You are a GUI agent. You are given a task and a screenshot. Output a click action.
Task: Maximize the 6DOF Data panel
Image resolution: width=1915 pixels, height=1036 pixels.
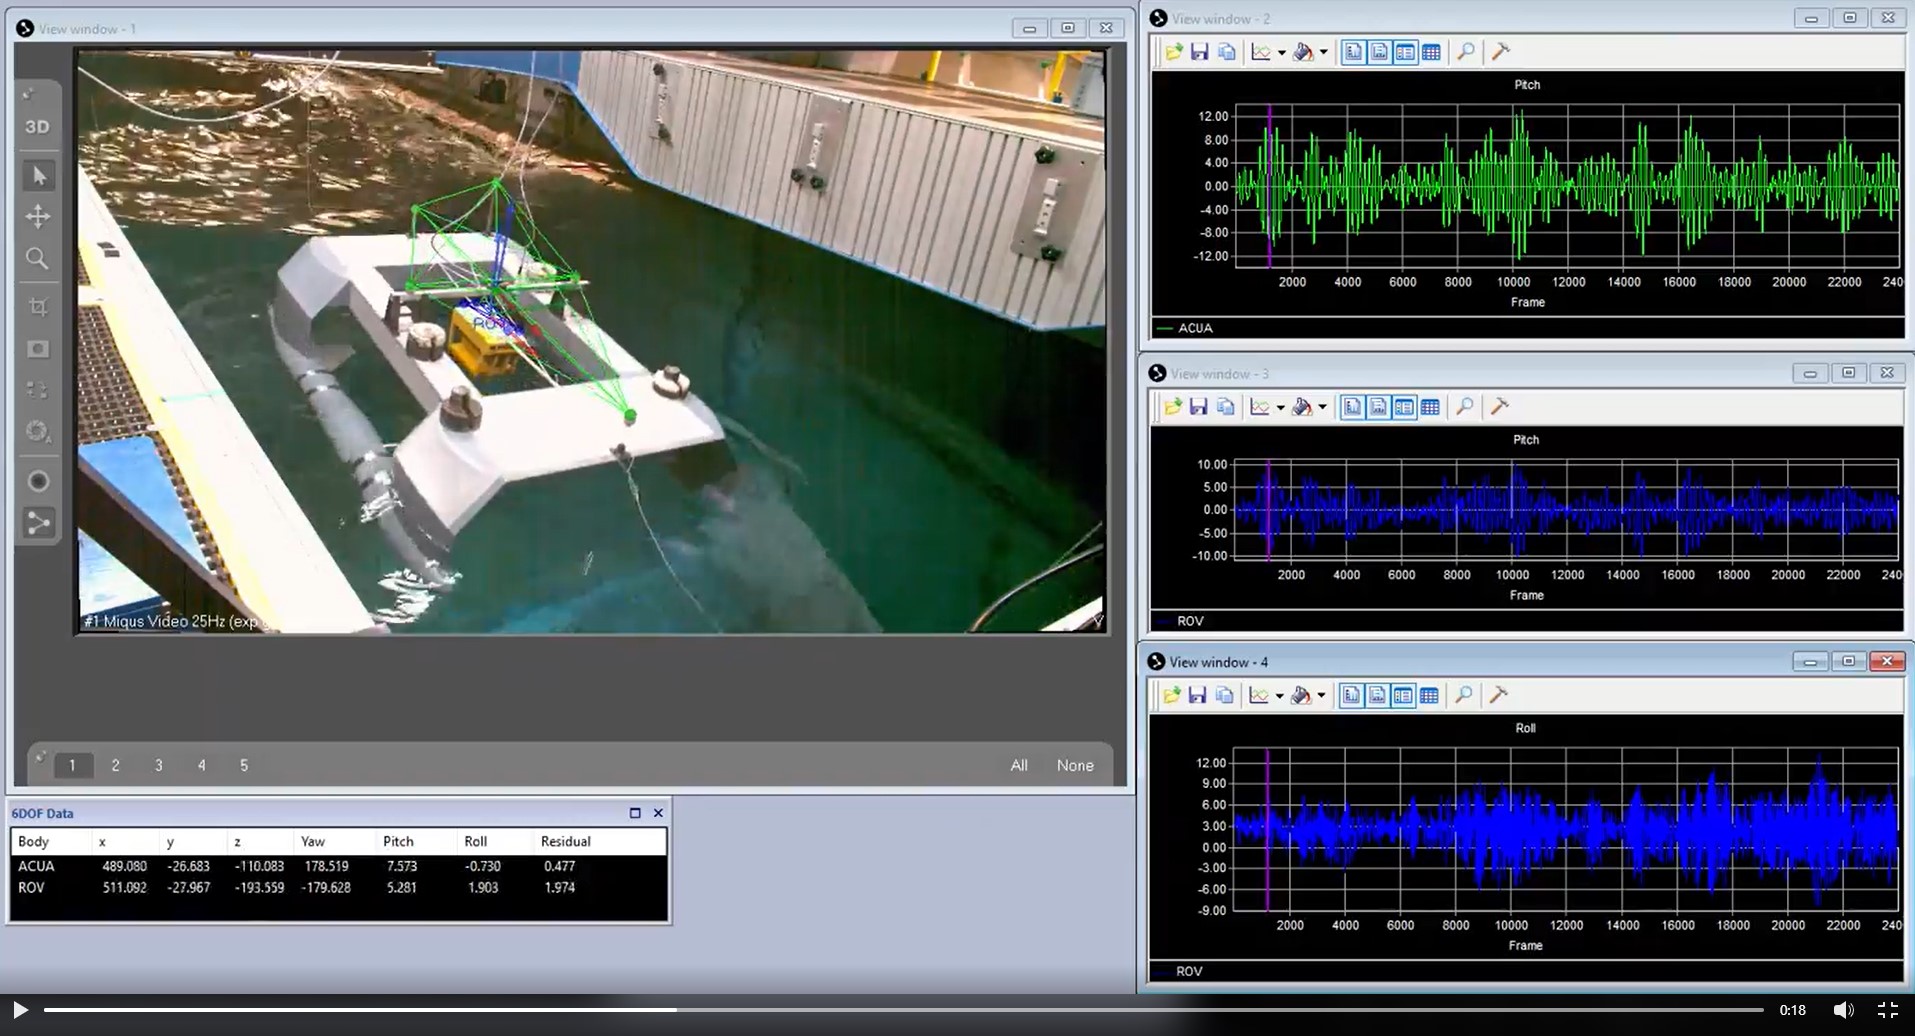(x=635, y=813)
